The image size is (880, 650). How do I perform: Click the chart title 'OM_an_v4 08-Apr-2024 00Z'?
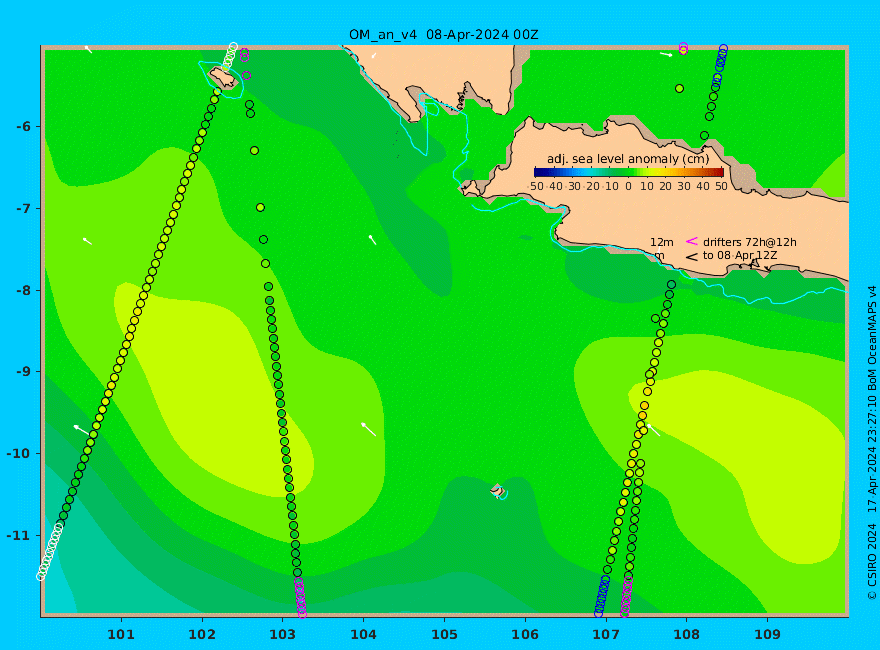[443, 35]
